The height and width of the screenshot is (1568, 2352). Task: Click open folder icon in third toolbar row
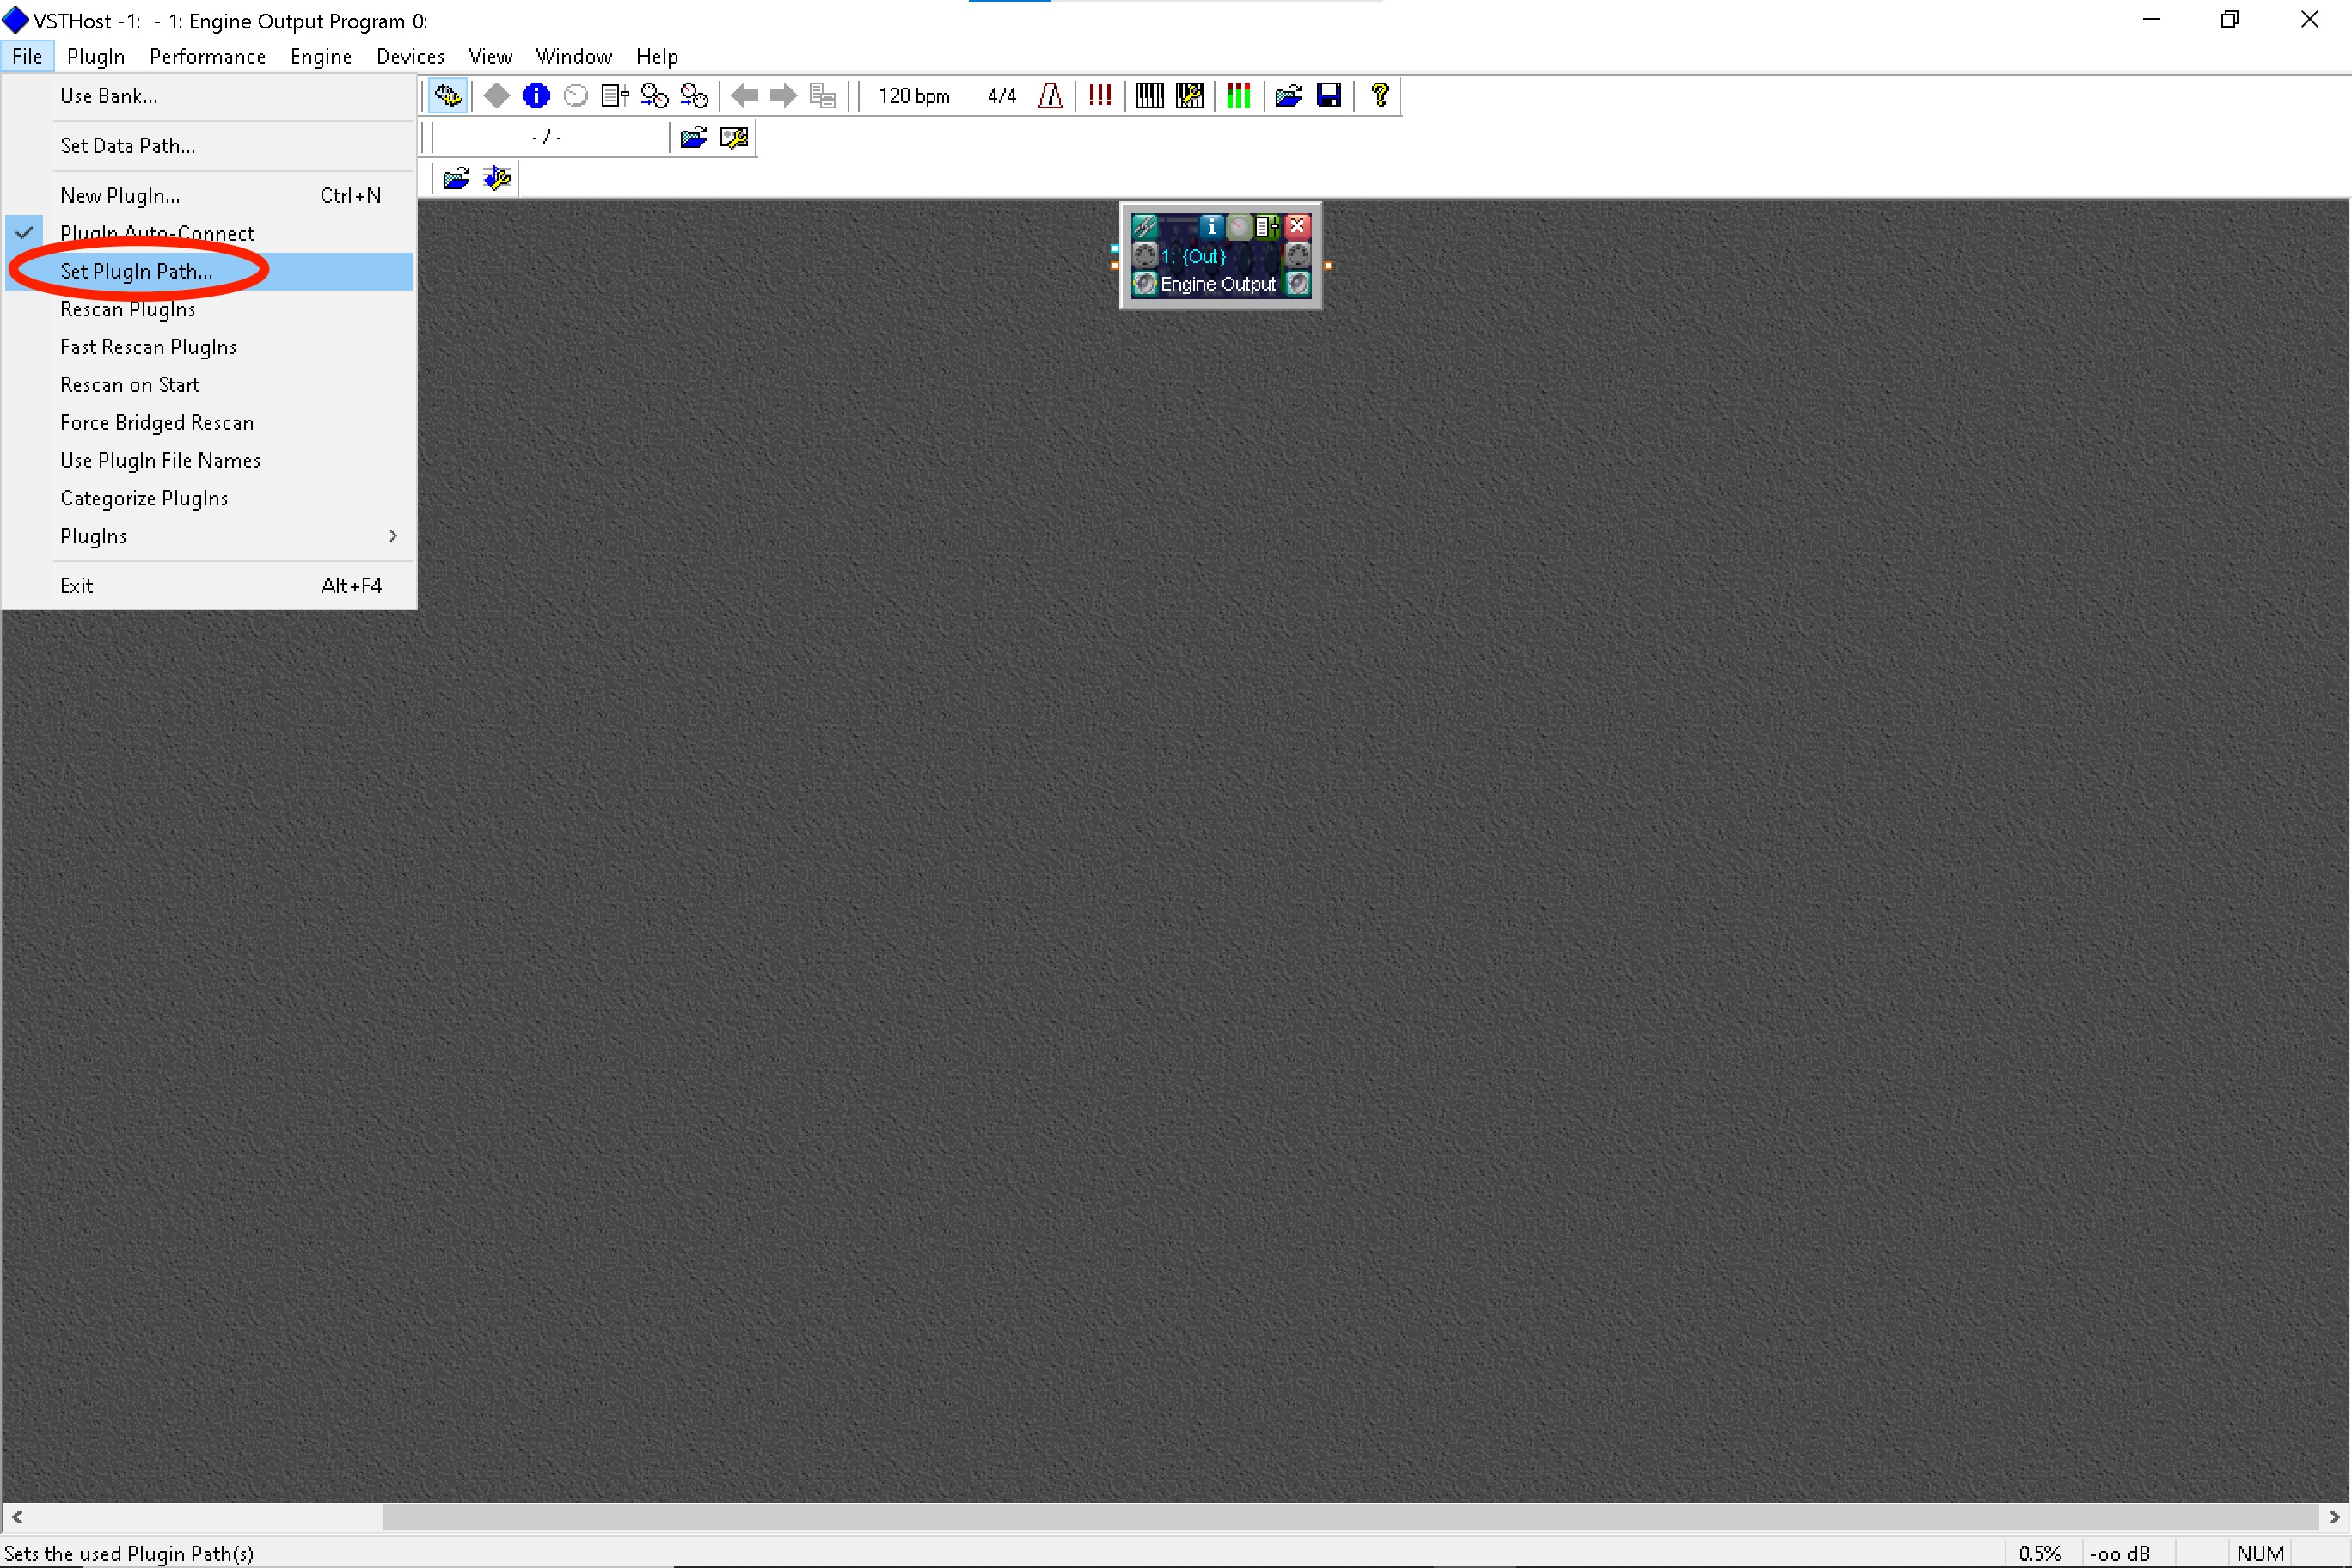456,179
